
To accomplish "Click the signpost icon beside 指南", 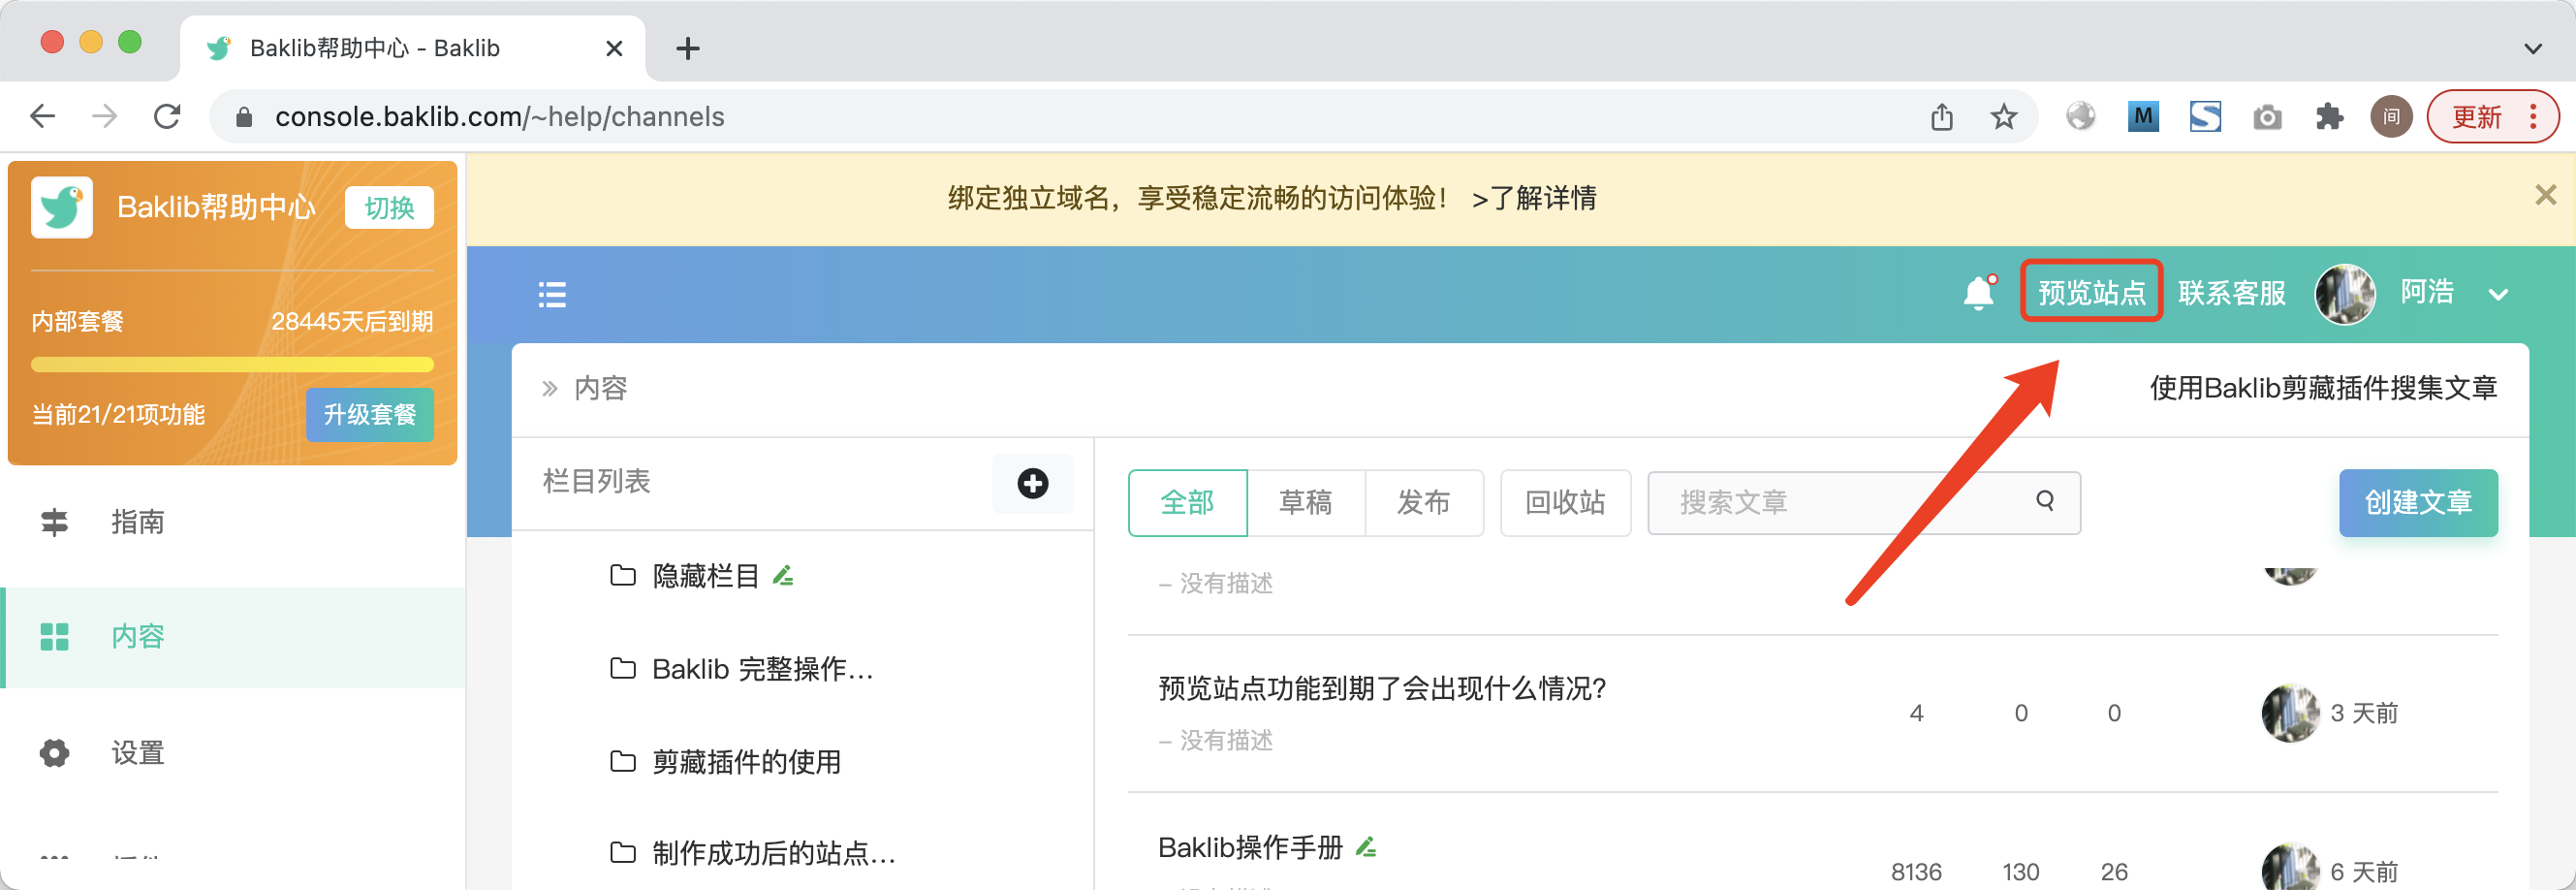I will tap(54, 521).
